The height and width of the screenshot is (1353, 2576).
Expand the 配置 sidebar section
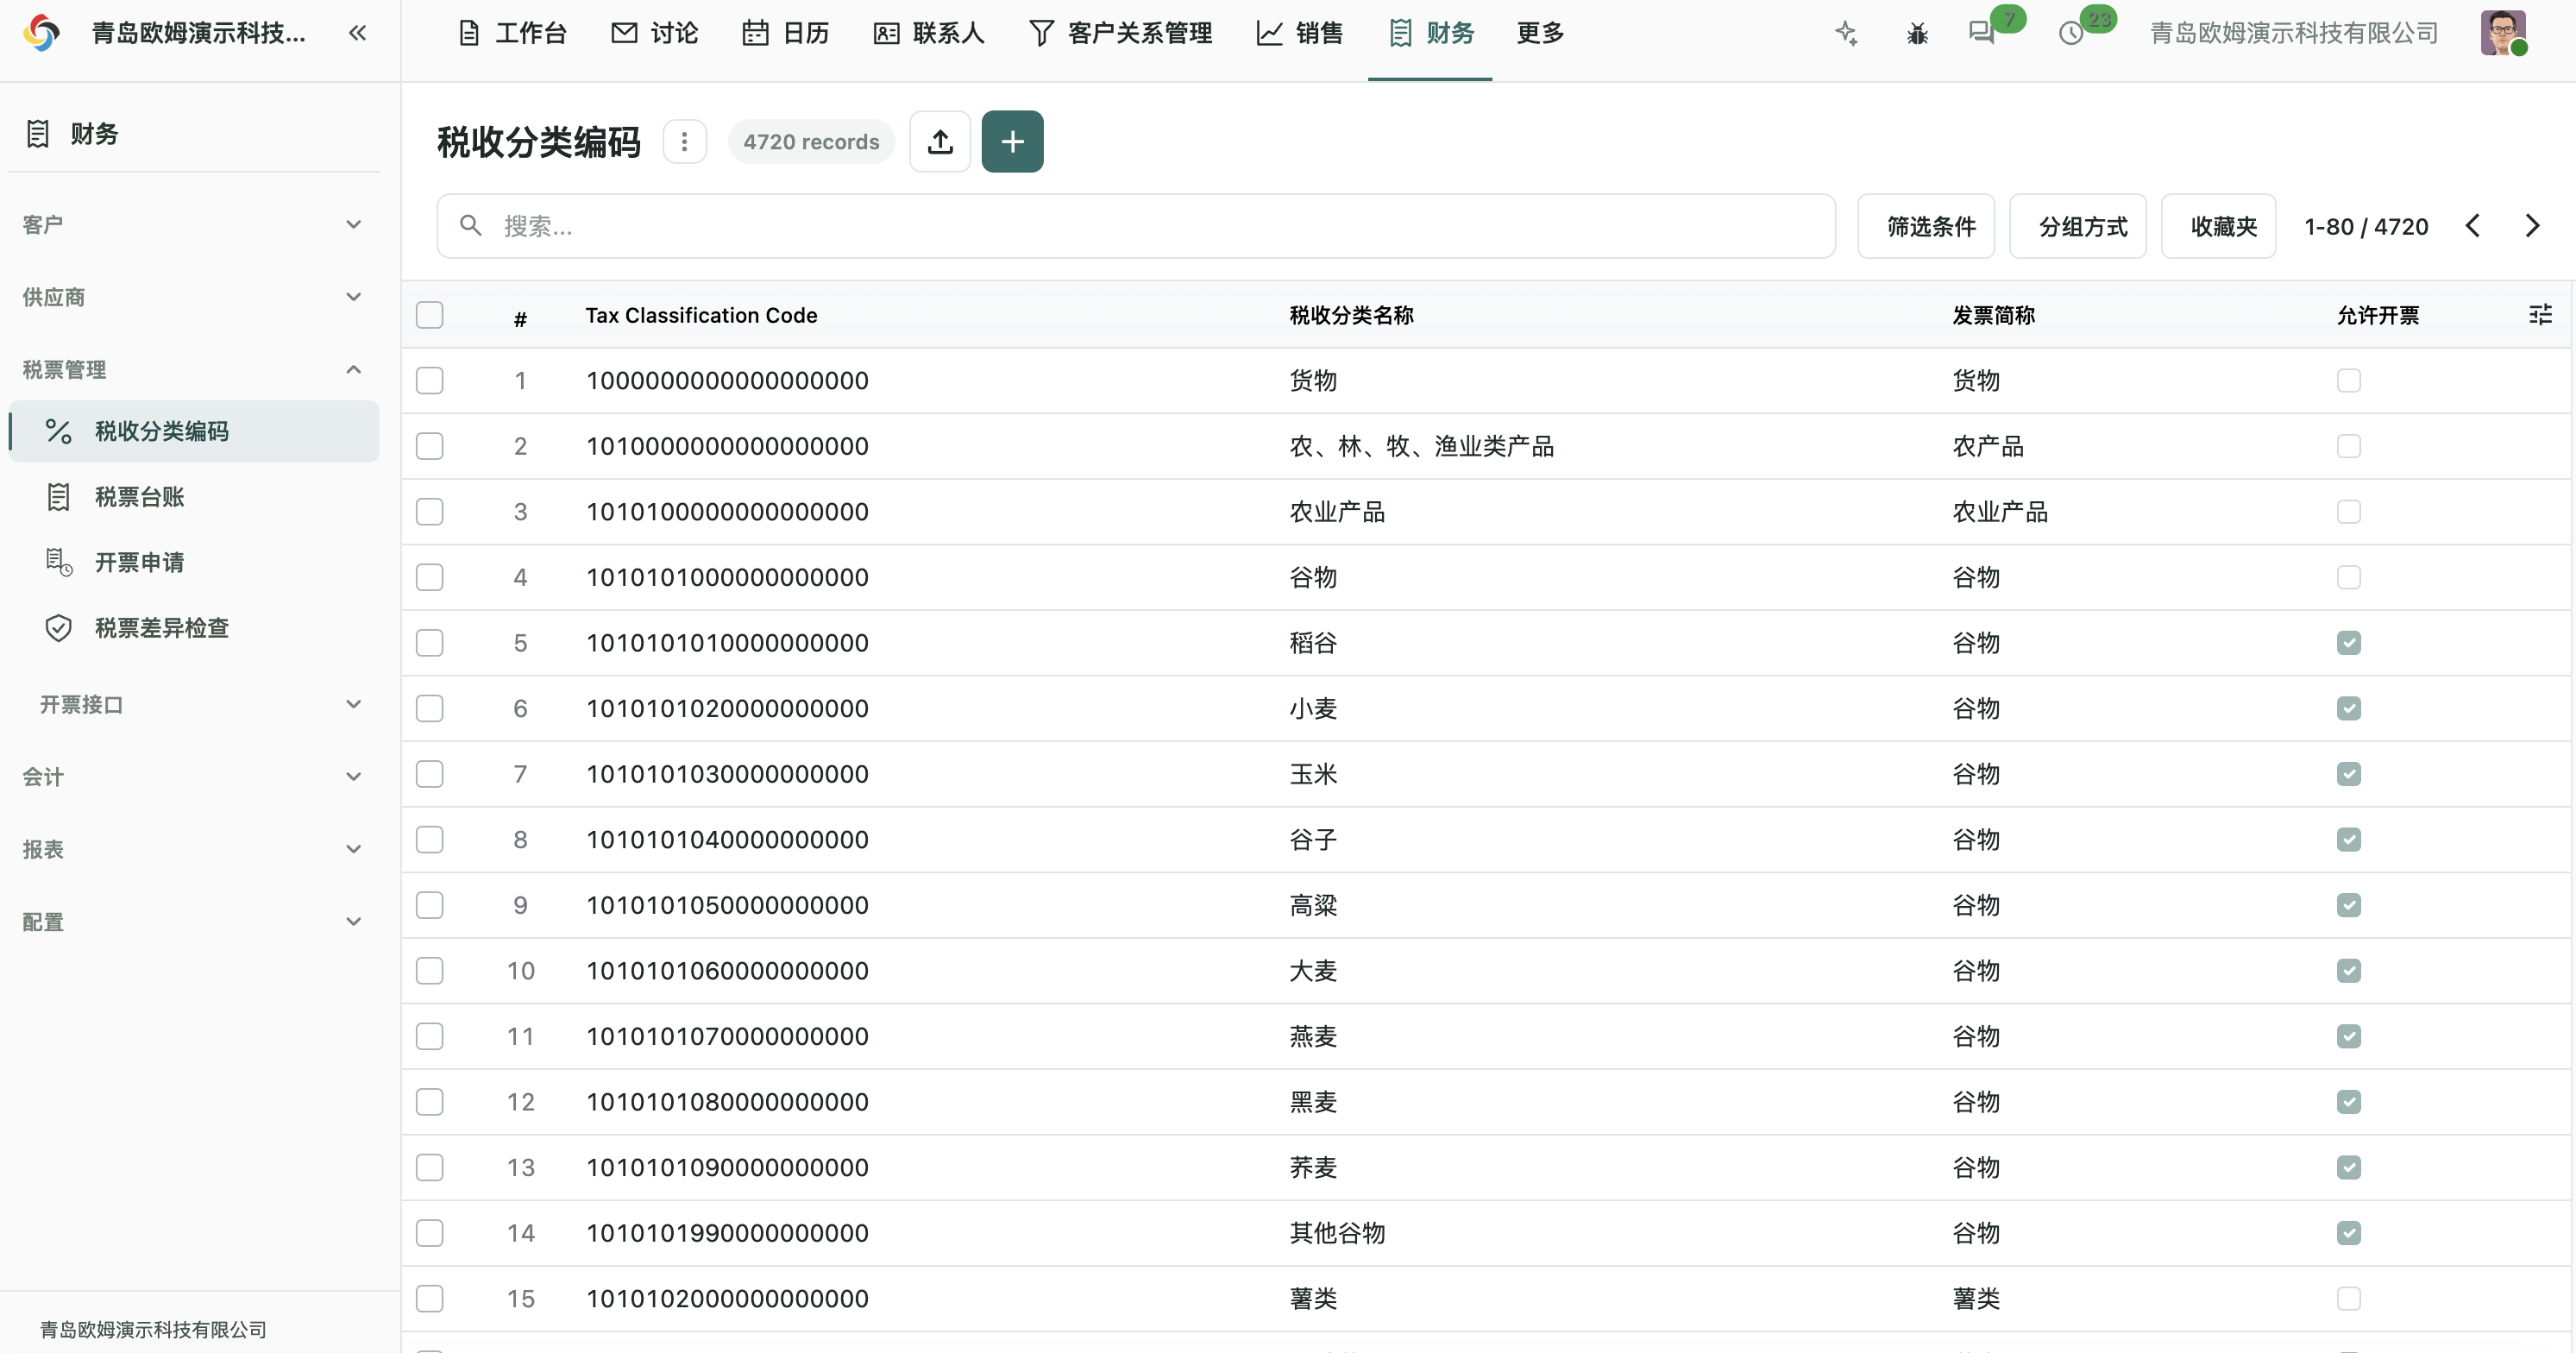(x=192, y=922)
